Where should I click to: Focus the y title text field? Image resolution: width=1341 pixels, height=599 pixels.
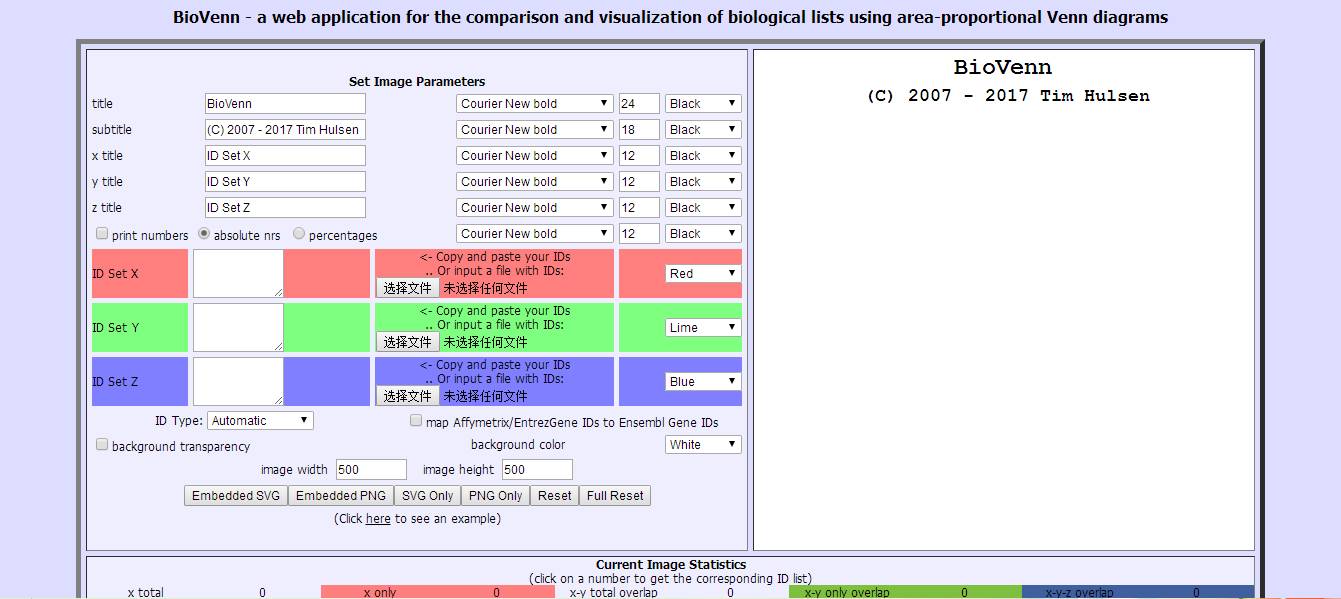[285, 181]
